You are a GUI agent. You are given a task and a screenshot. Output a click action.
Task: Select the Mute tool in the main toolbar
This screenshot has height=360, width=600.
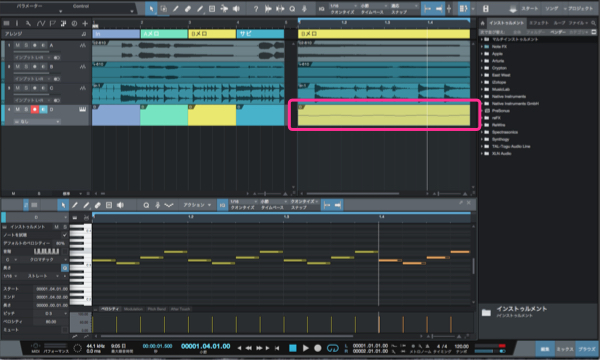coord(212,8)
